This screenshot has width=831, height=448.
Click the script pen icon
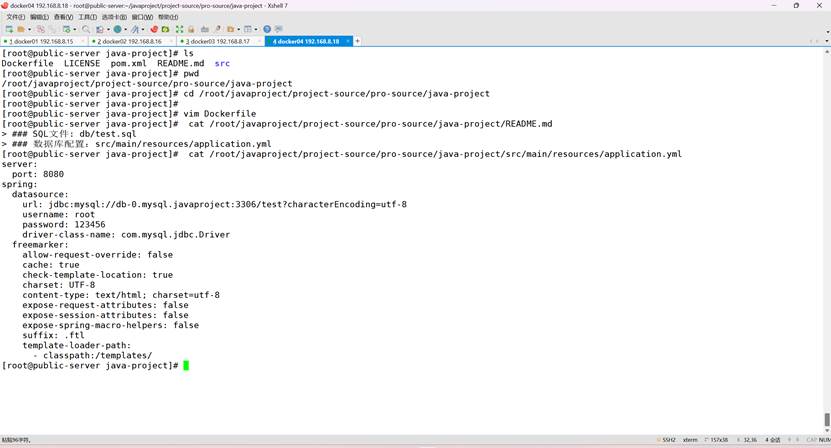[x=218, y=29]
